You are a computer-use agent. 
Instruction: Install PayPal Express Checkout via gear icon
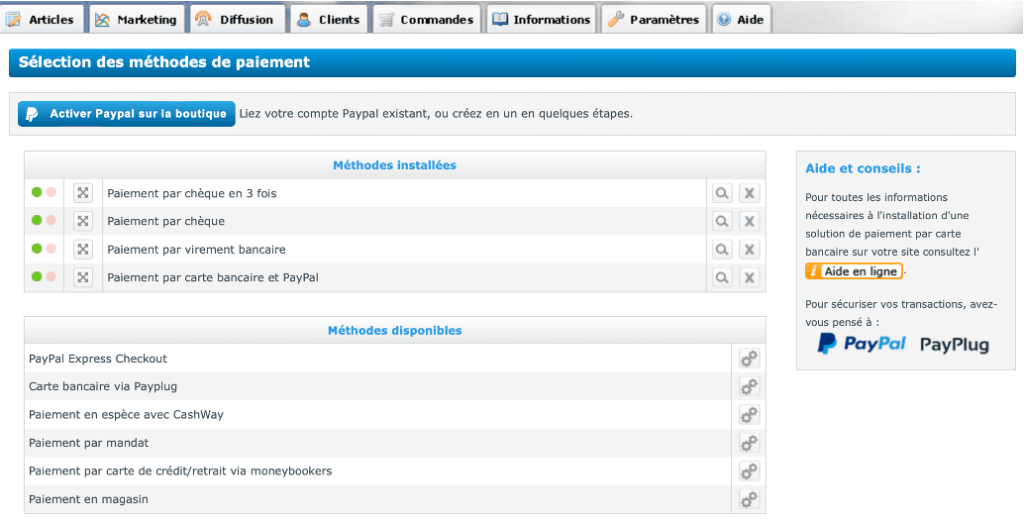[x=748, y=359]
